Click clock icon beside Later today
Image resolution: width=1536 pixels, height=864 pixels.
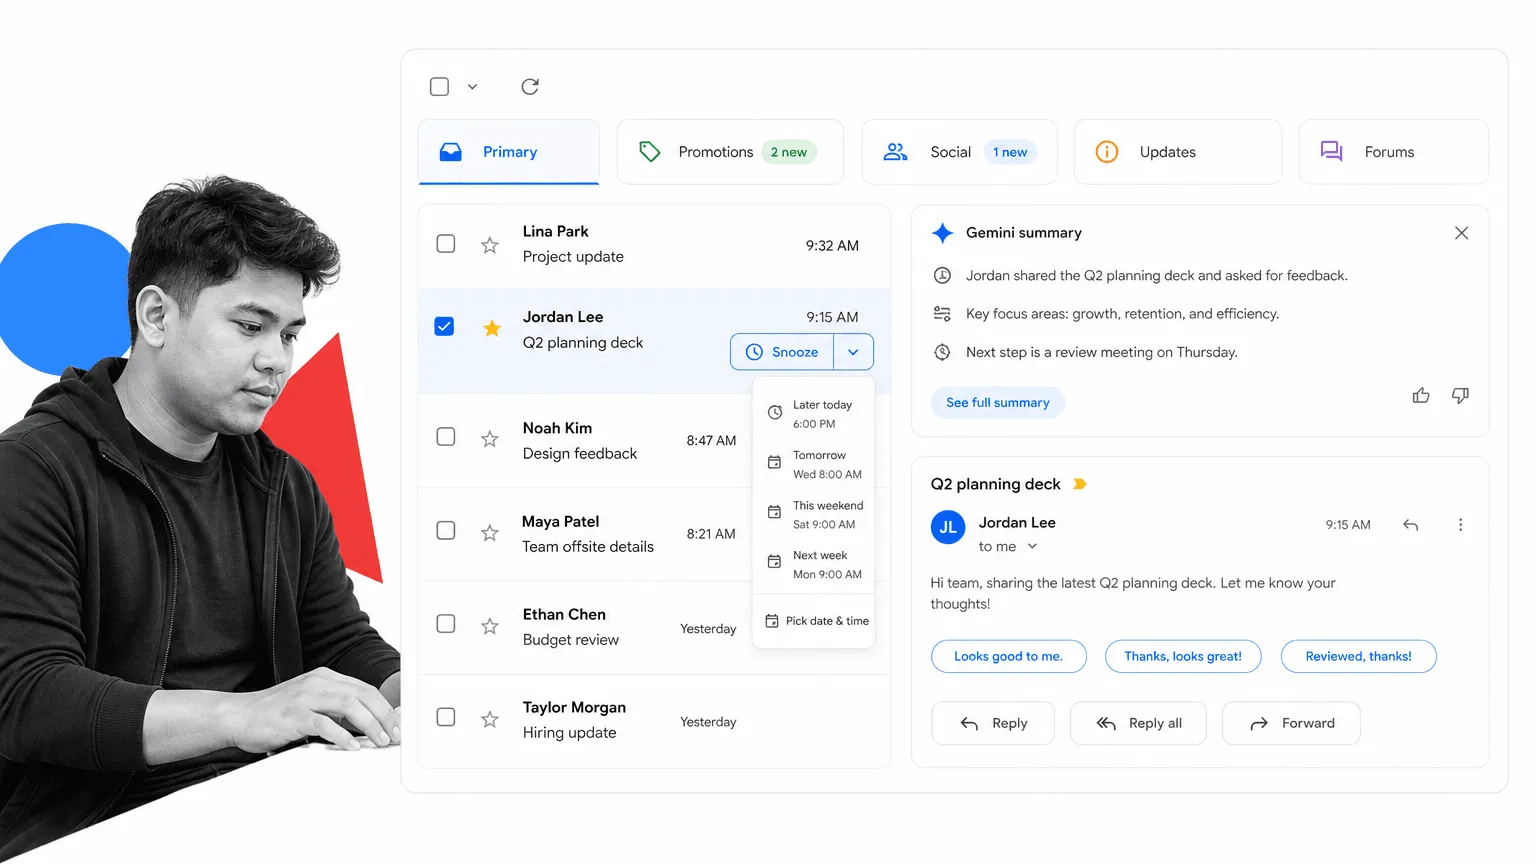[775, 412]
